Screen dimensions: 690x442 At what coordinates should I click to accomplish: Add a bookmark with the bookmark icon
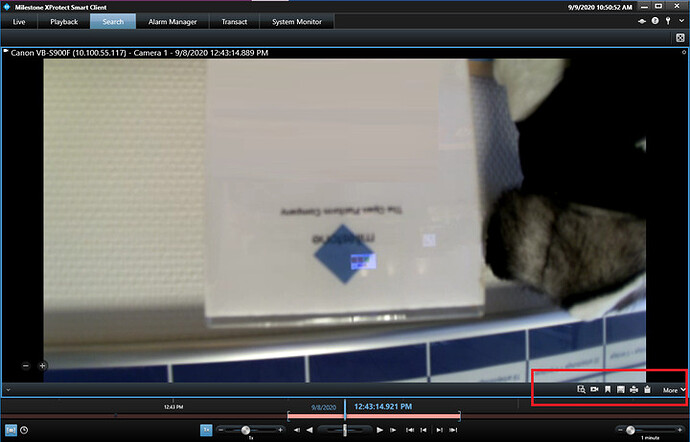click(608, 389)
